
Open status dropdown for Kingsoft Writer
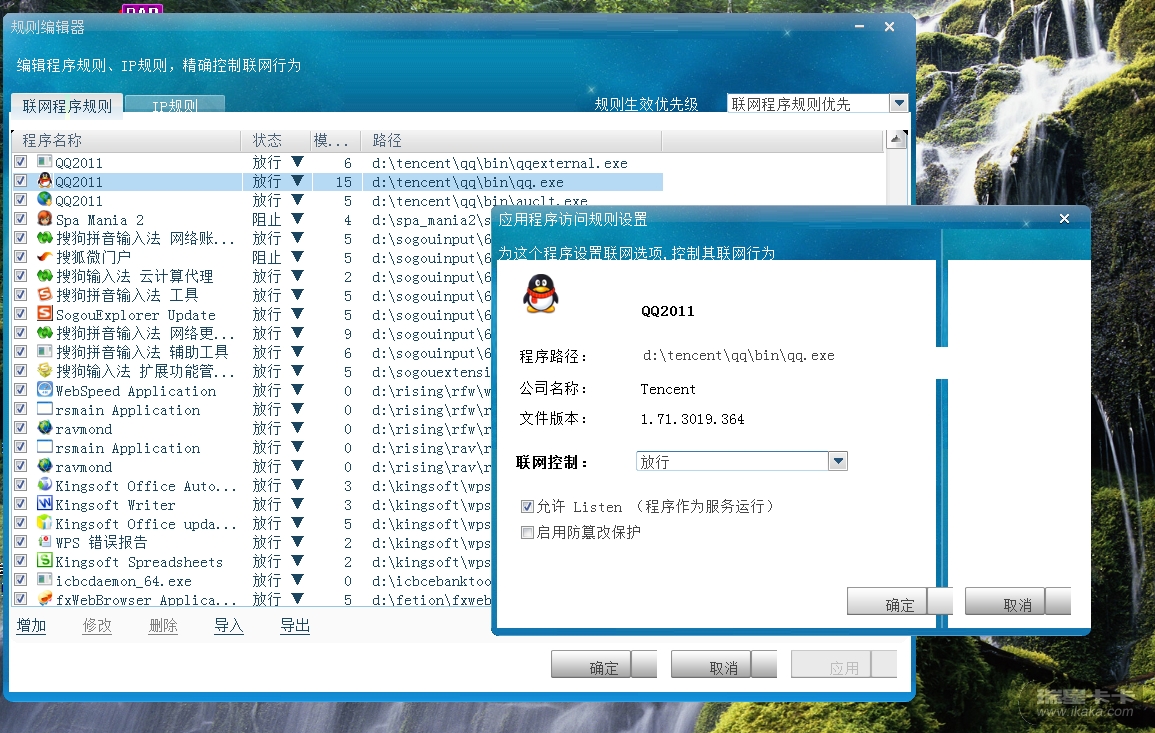[x=298, y=503]
